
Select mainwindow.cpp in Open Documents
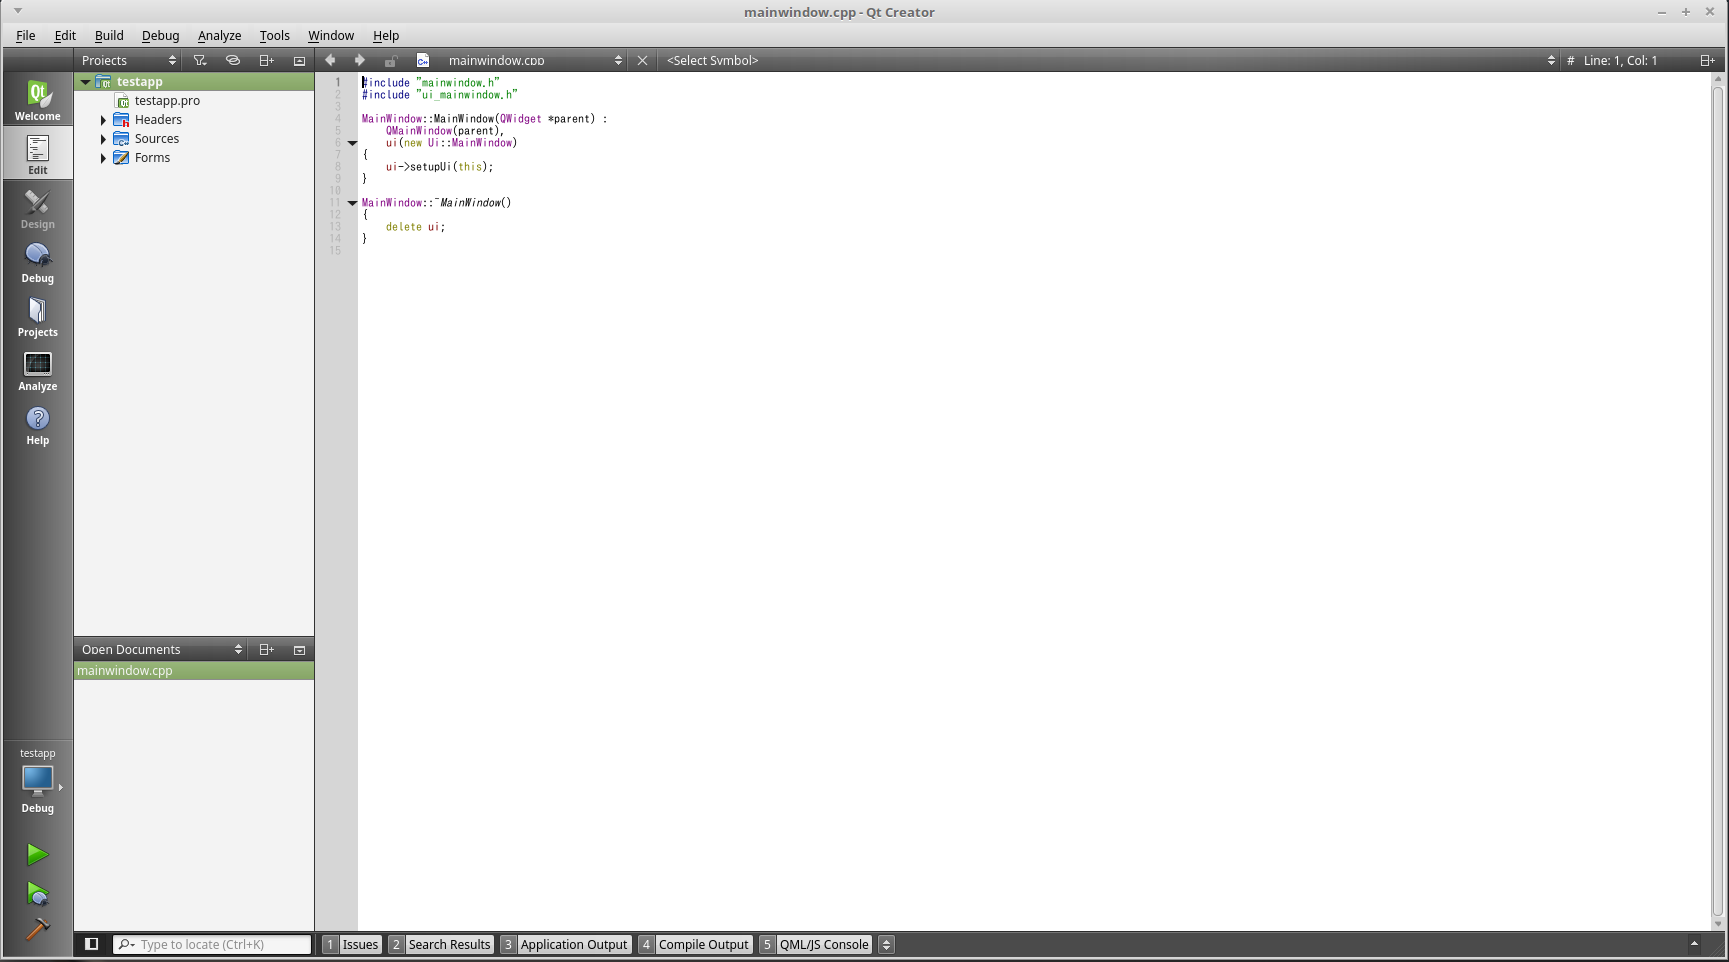194,671
